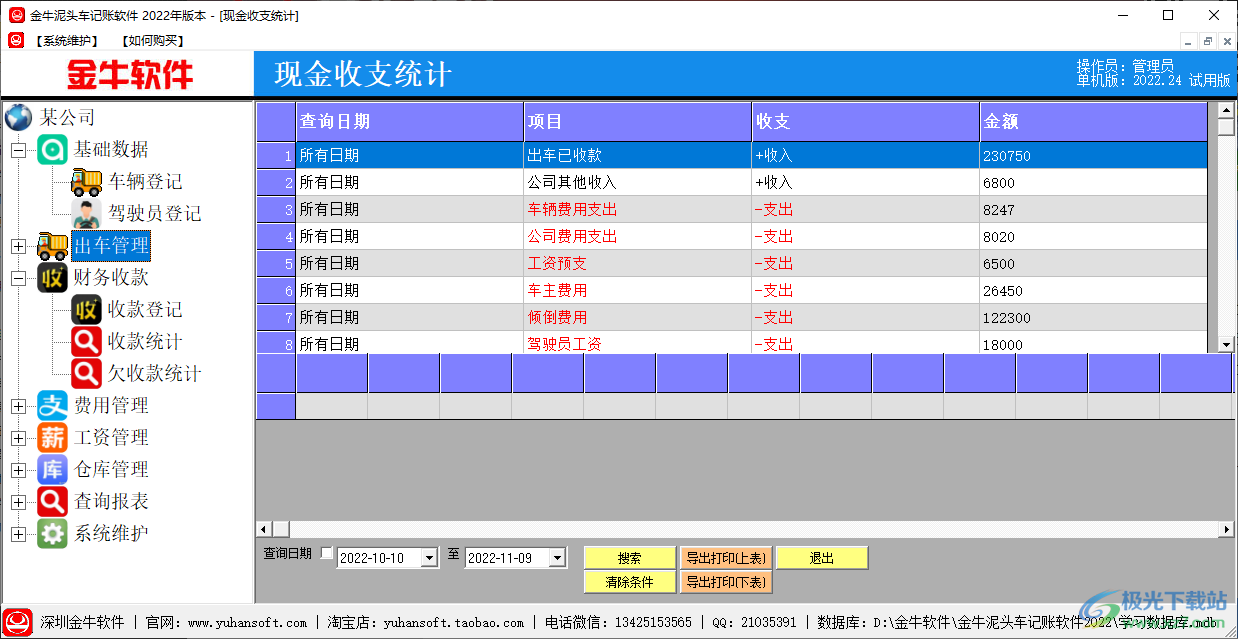1238x639 pixels.
Task: Click the 工资预支 cell
Action: [638, 264]
